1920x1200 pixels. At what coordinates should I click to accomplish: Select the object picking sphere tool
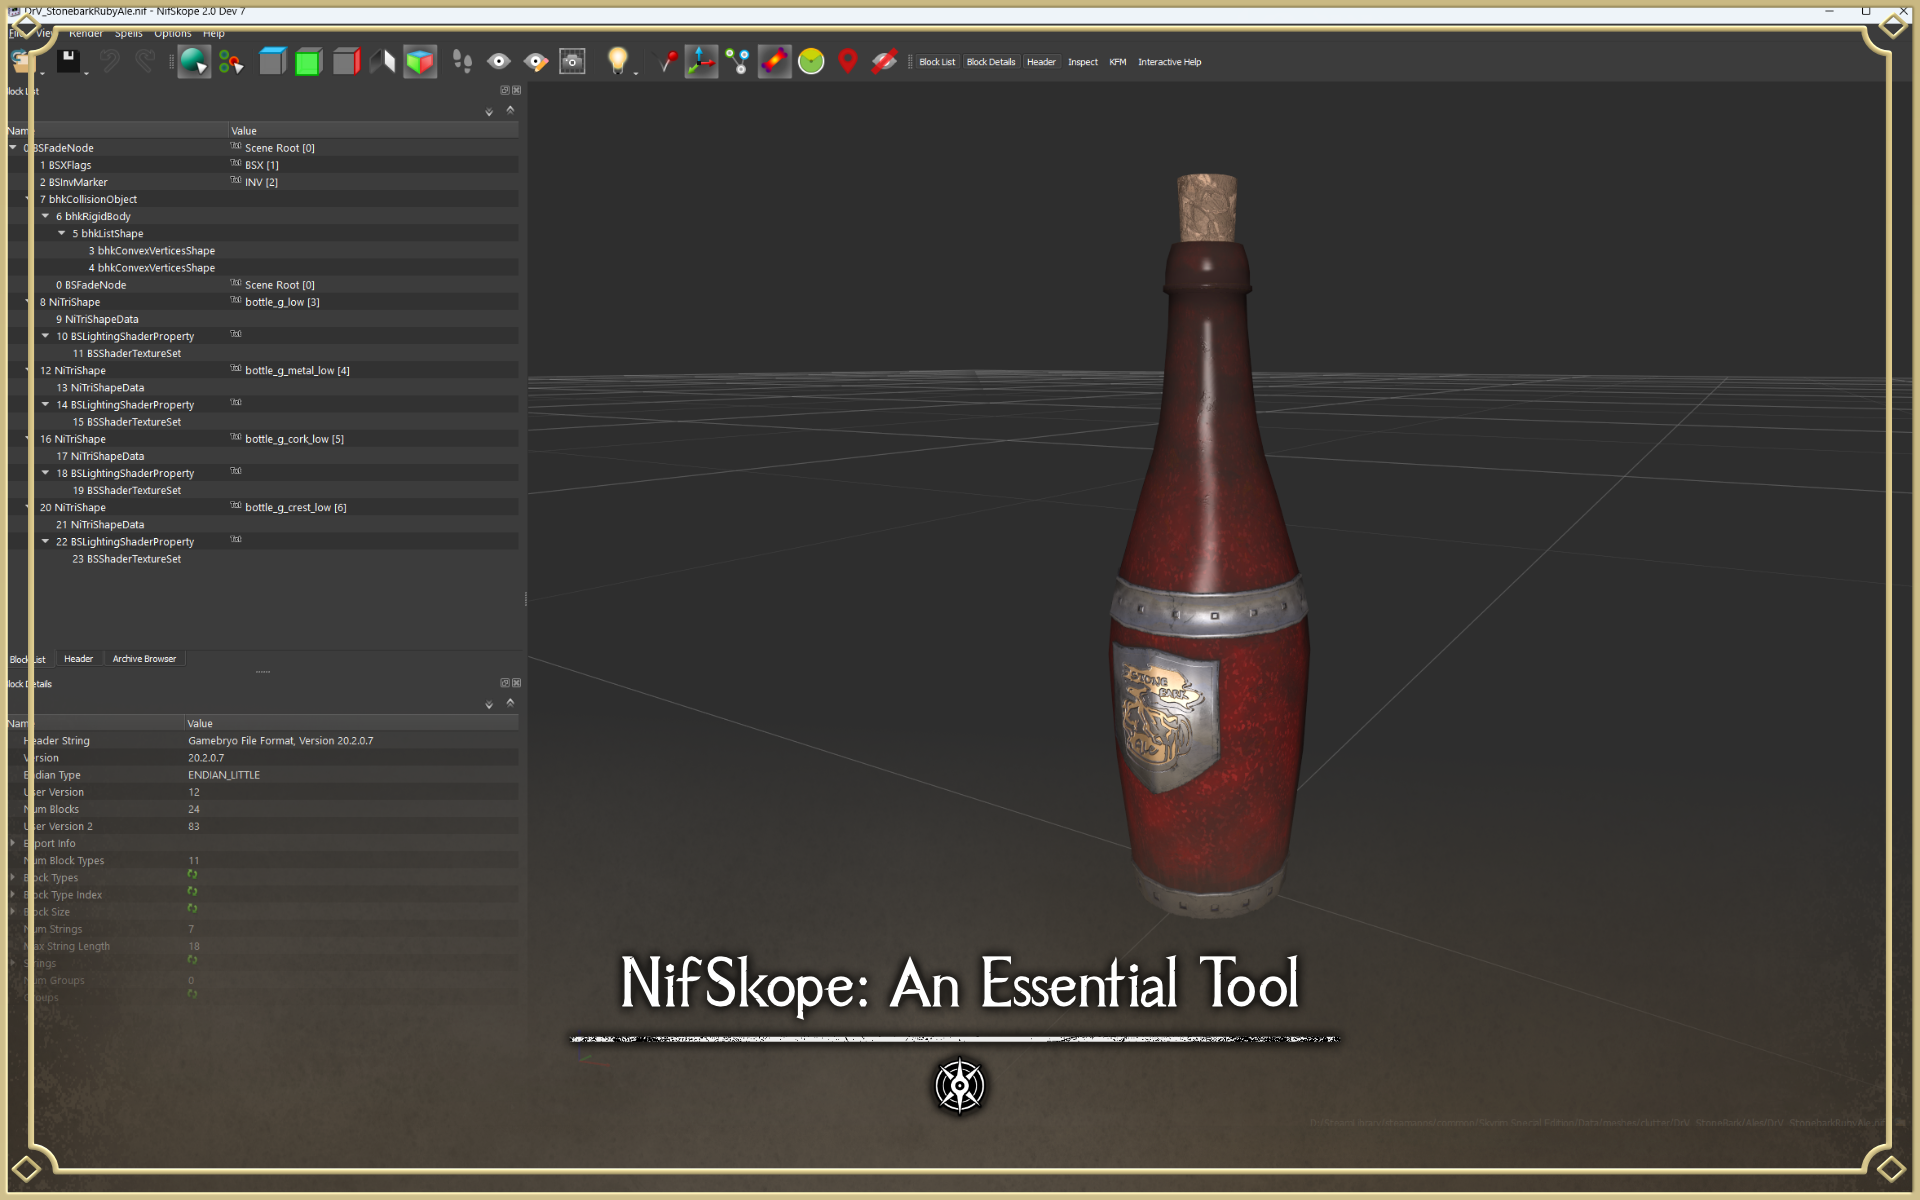click(194, 61)
